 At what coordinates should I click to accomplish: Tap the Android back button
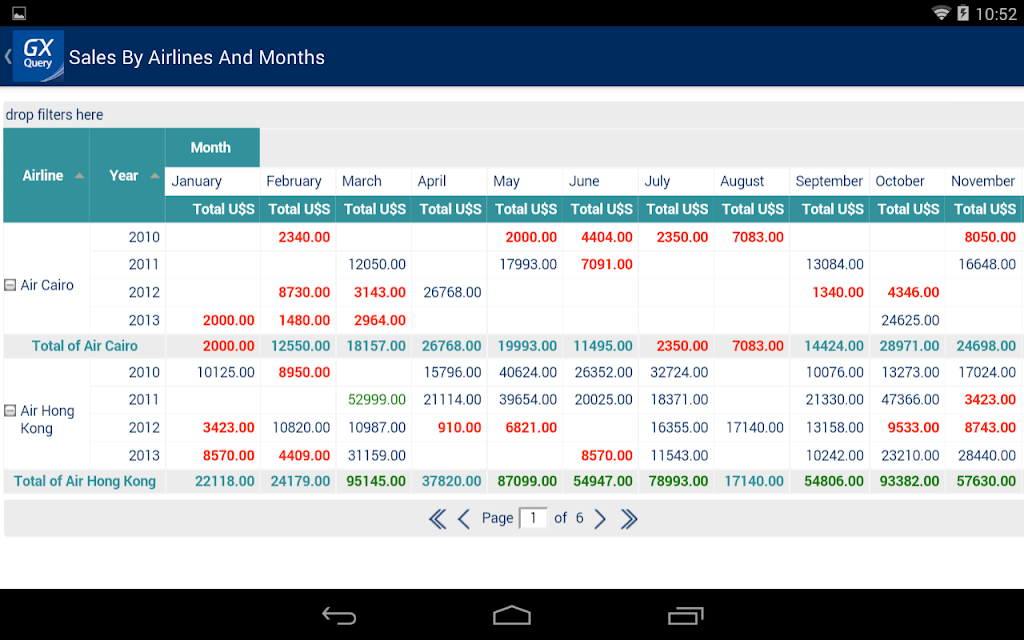pyautogui.click(x=339, y=615)
